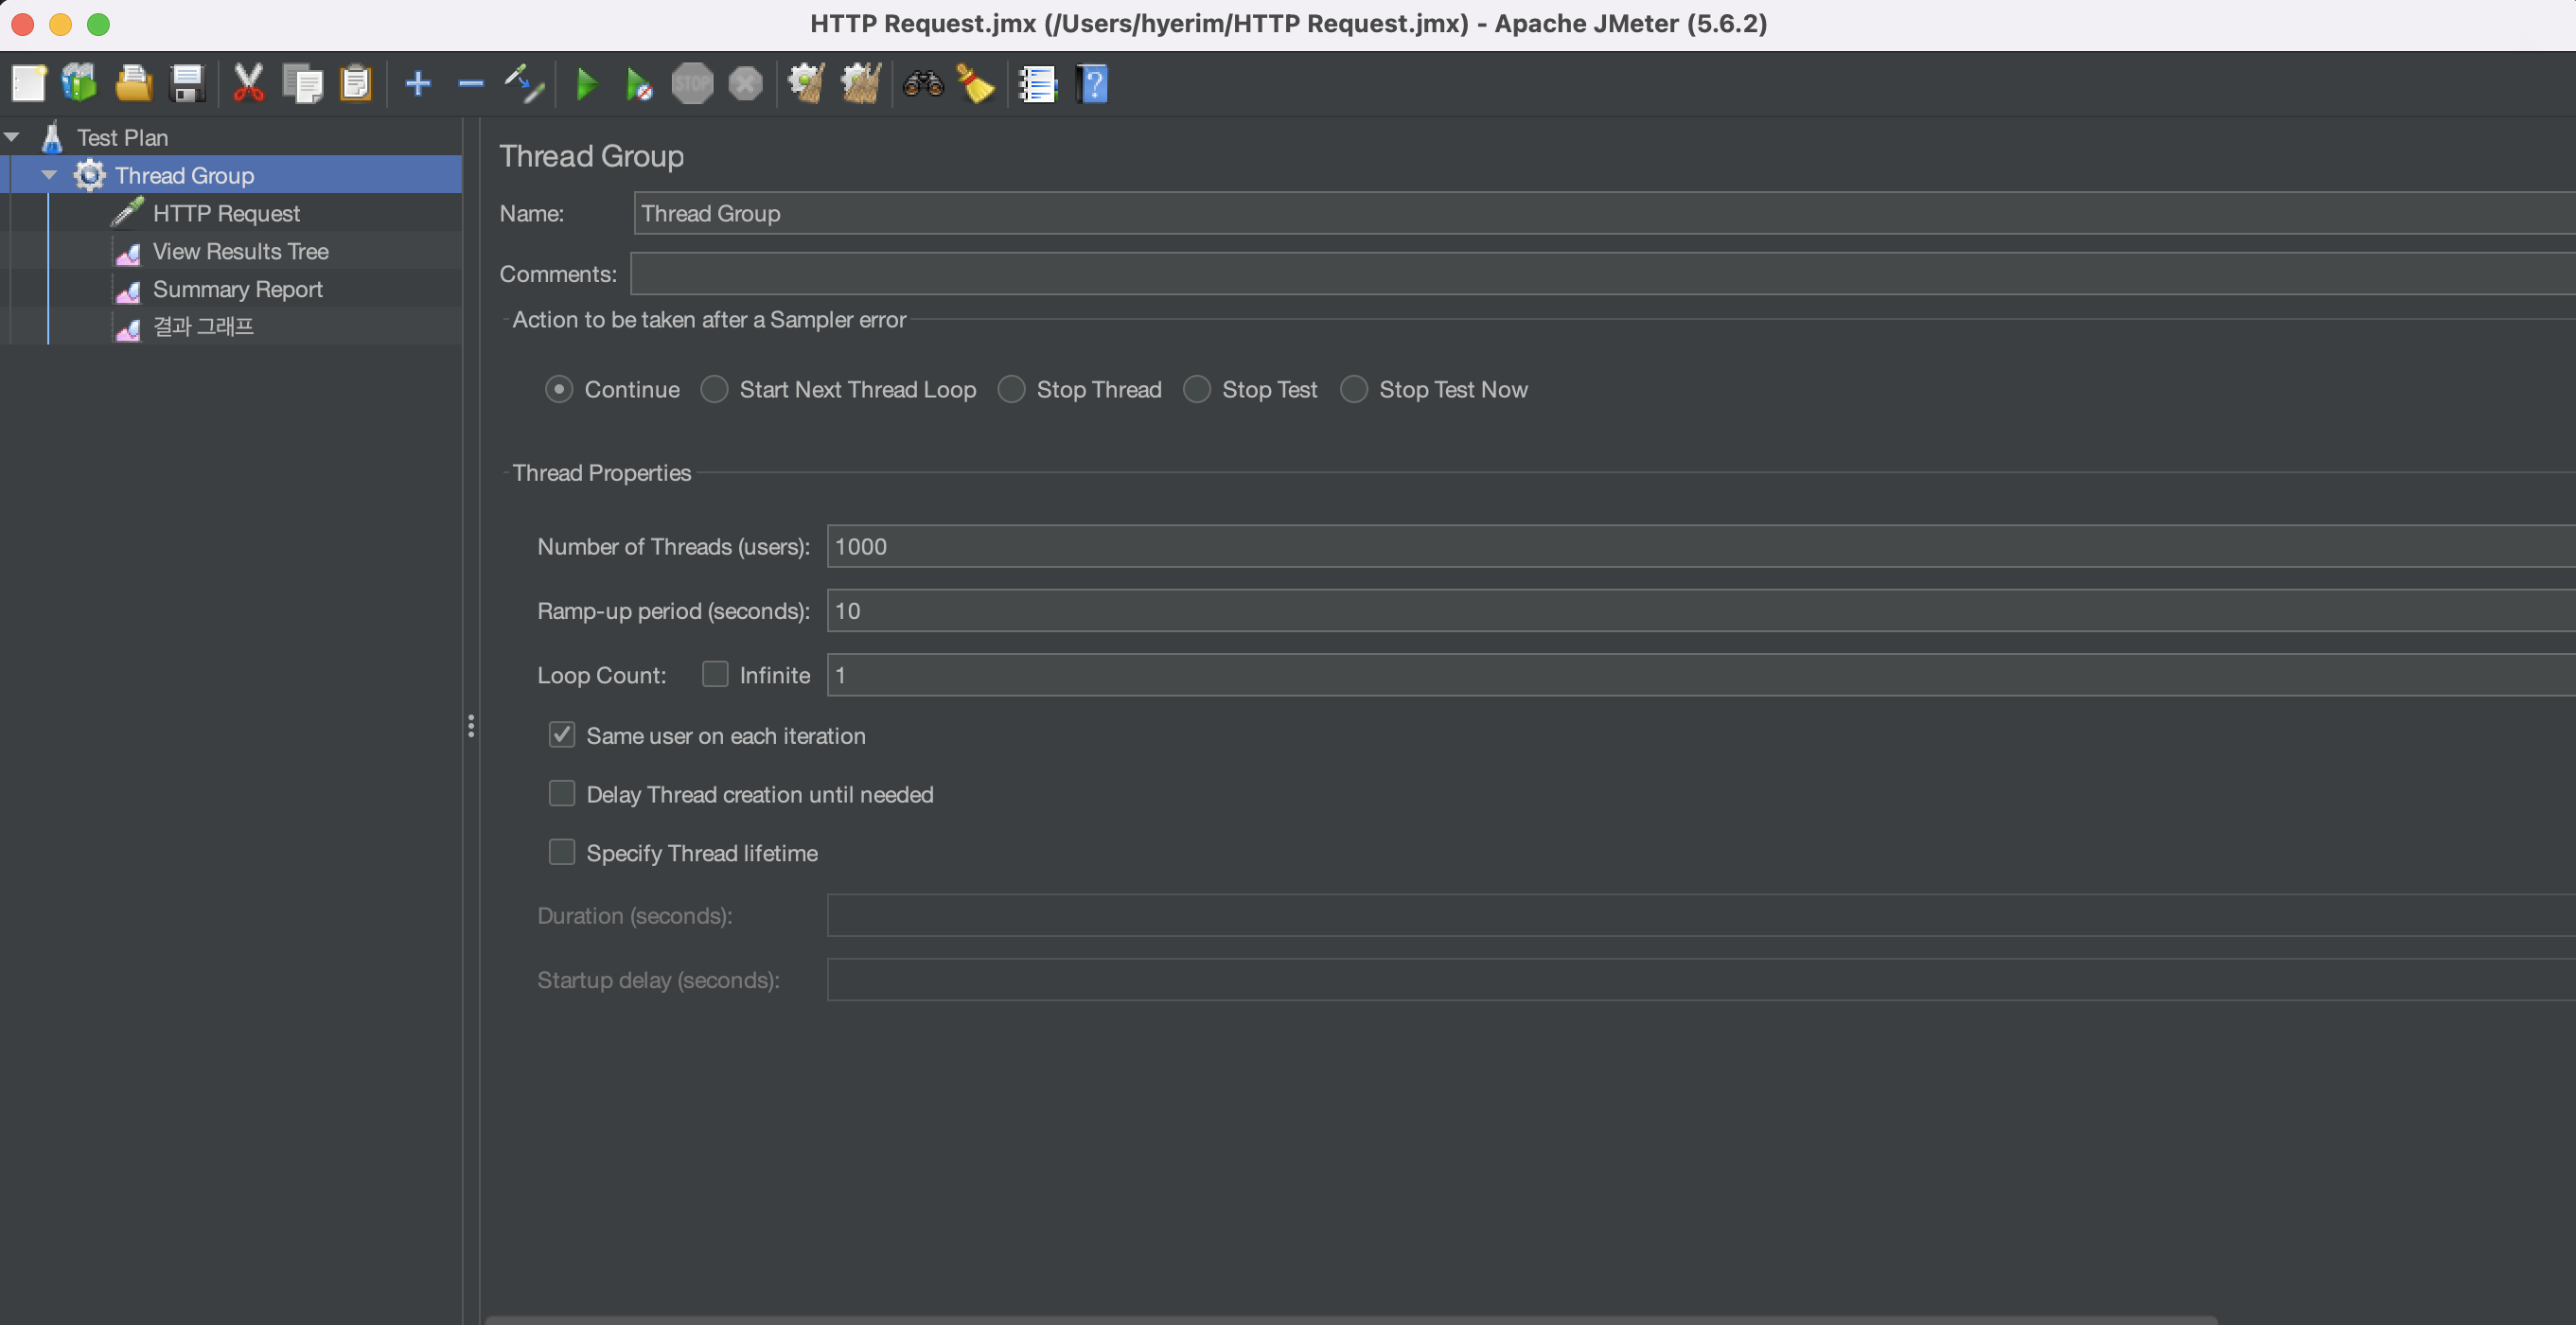
Task: Click the Summary Report graph icon
Action: [128, 291]
